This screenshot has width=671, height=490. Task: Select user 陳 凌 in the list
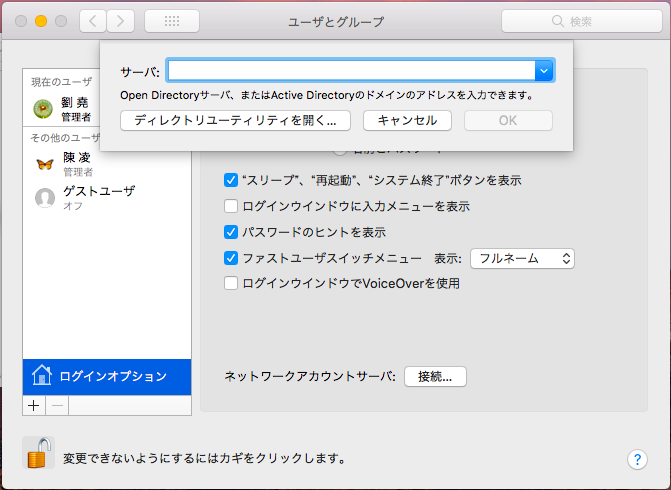click(107, 164)
